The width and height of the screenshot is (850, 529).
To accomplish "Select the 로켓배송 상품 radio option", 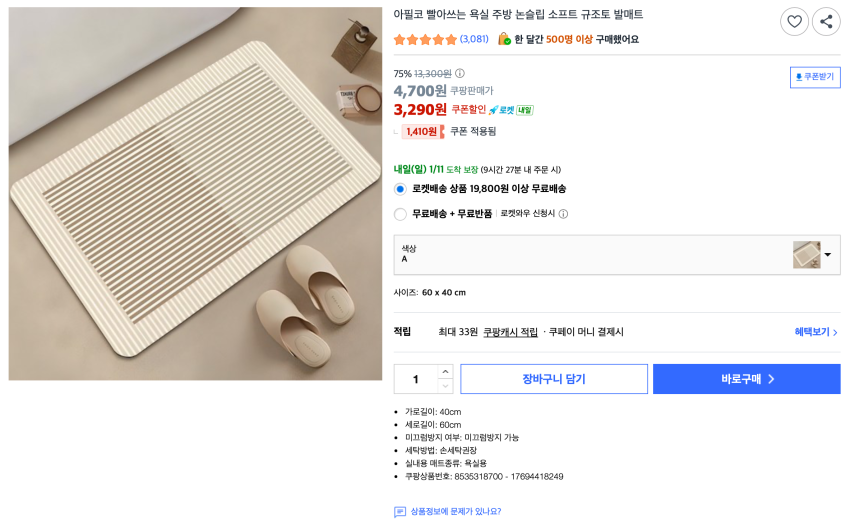I will click(x=400, y=189).
